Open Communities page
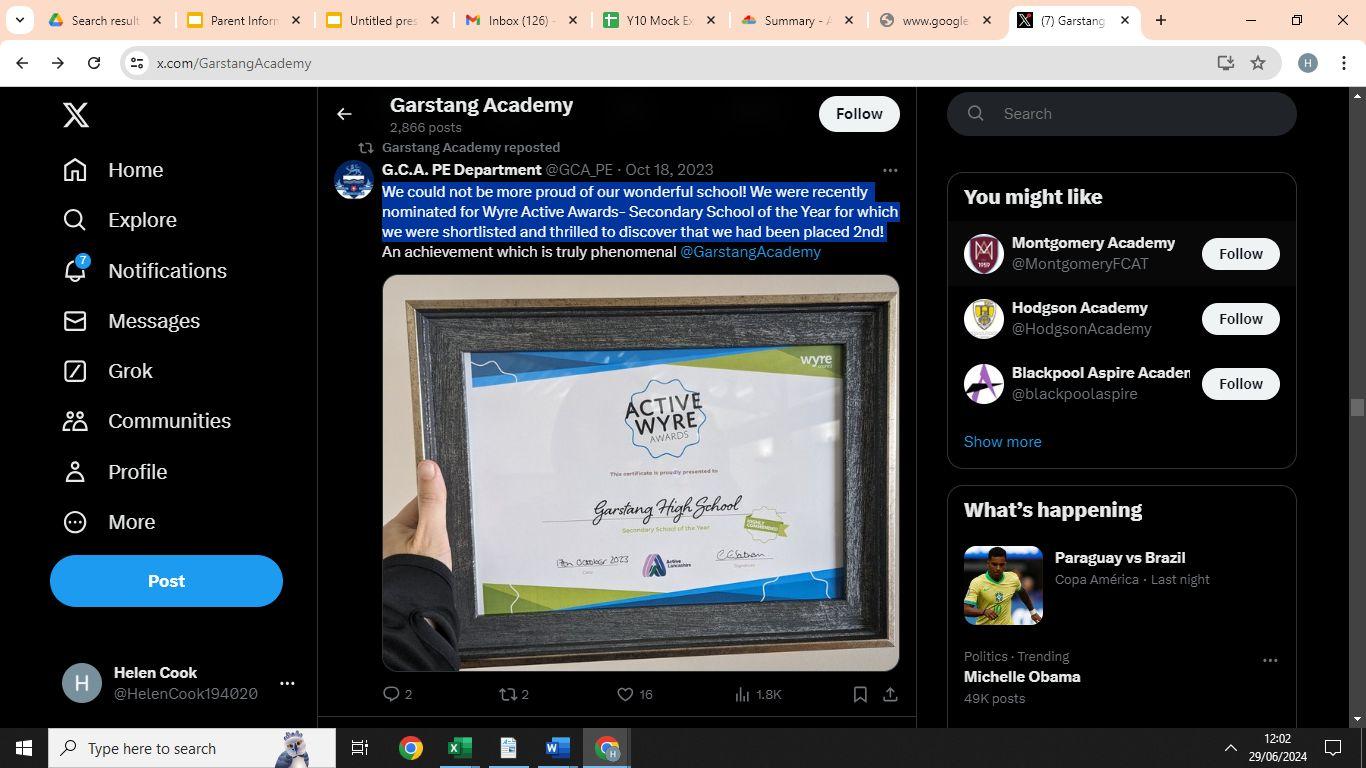This screenshot has width=1366, height=768. (147, 421)
